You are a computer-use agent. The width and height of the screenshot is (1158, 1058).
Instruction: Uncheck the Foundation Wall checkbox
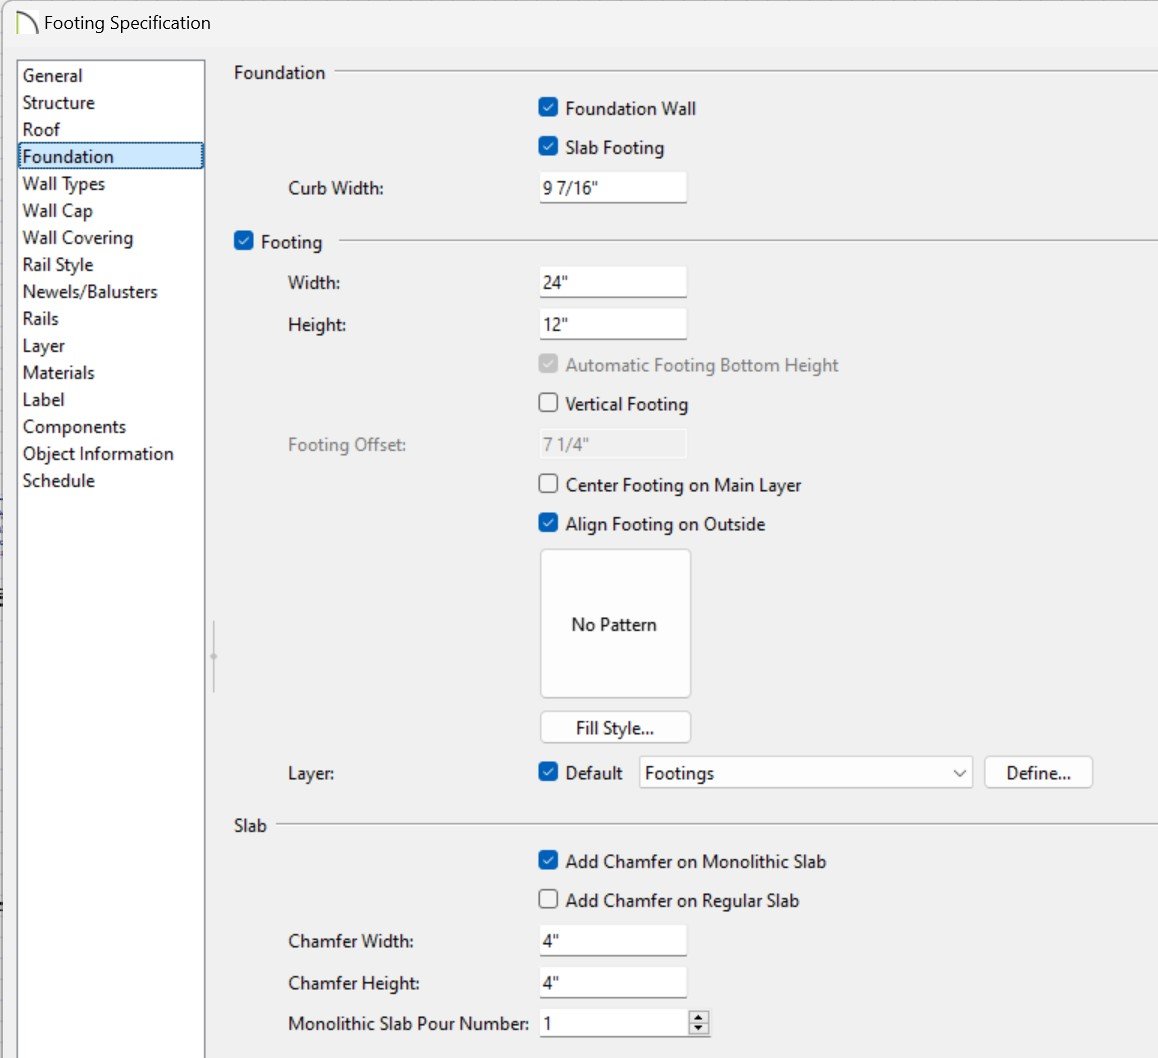[x=547, y=108]
